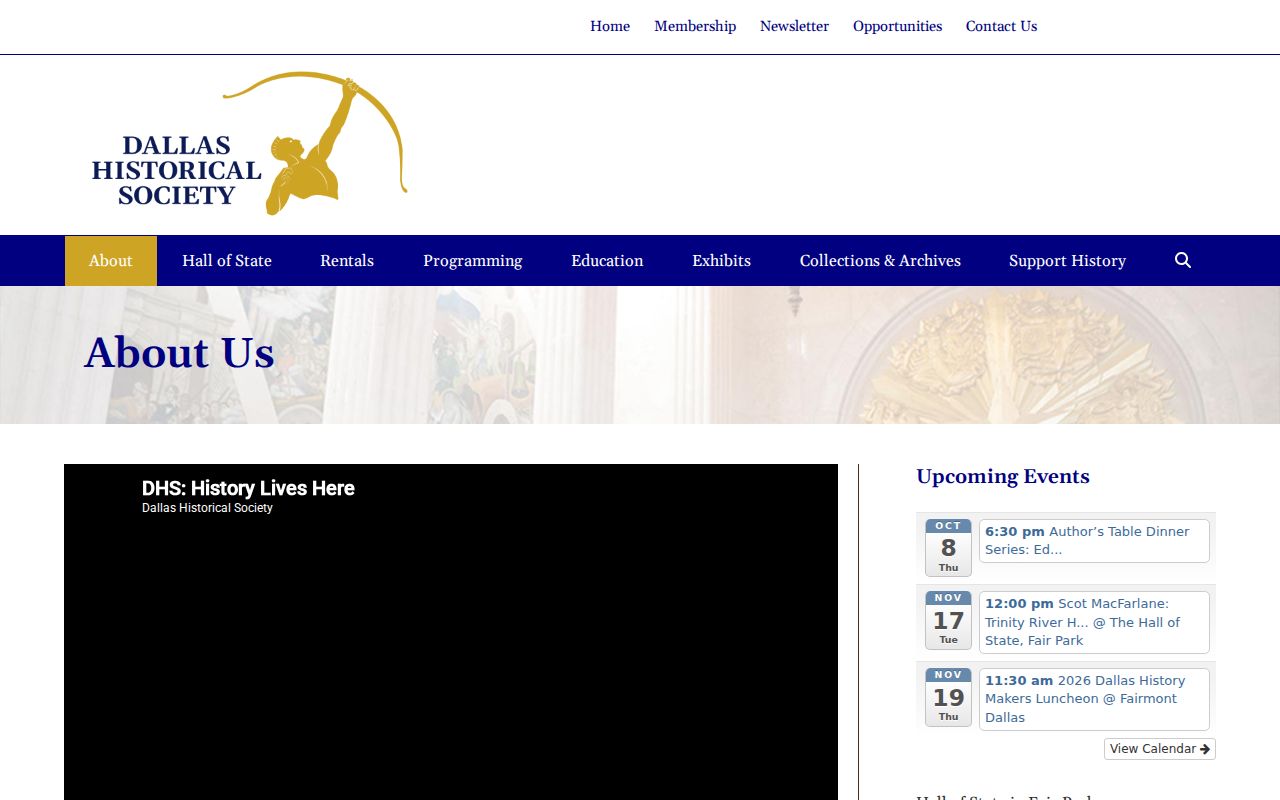The height and width of the screenshot is (800, 1280).
Task: Select the Nov 19 Thu date badge
Action: point(948,697)
